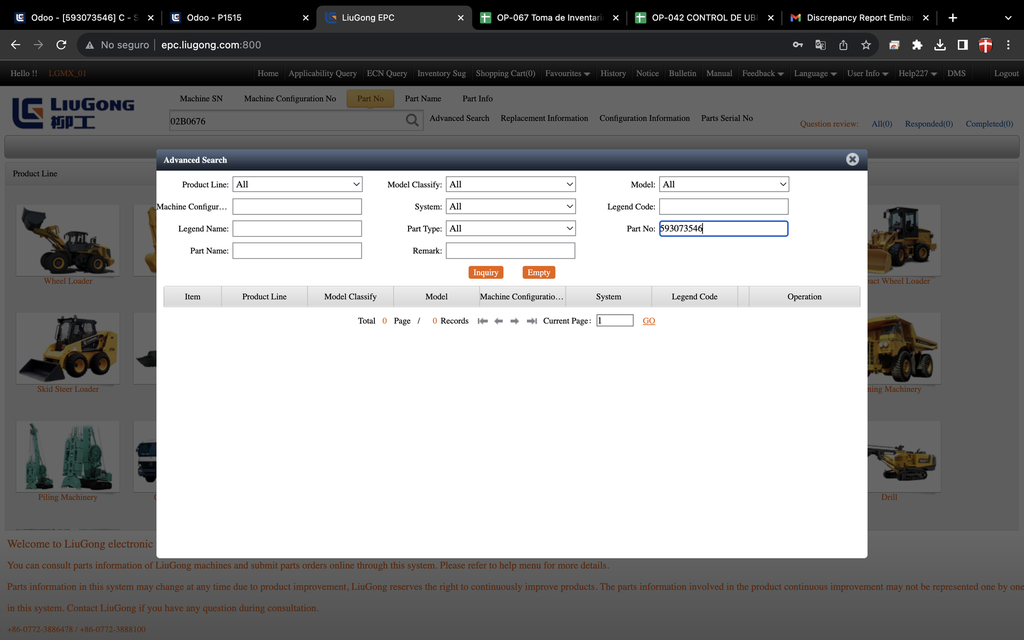This screenshot has width=1024, height=640.
Task: Reload the page
Action: (x=62, y=45)
